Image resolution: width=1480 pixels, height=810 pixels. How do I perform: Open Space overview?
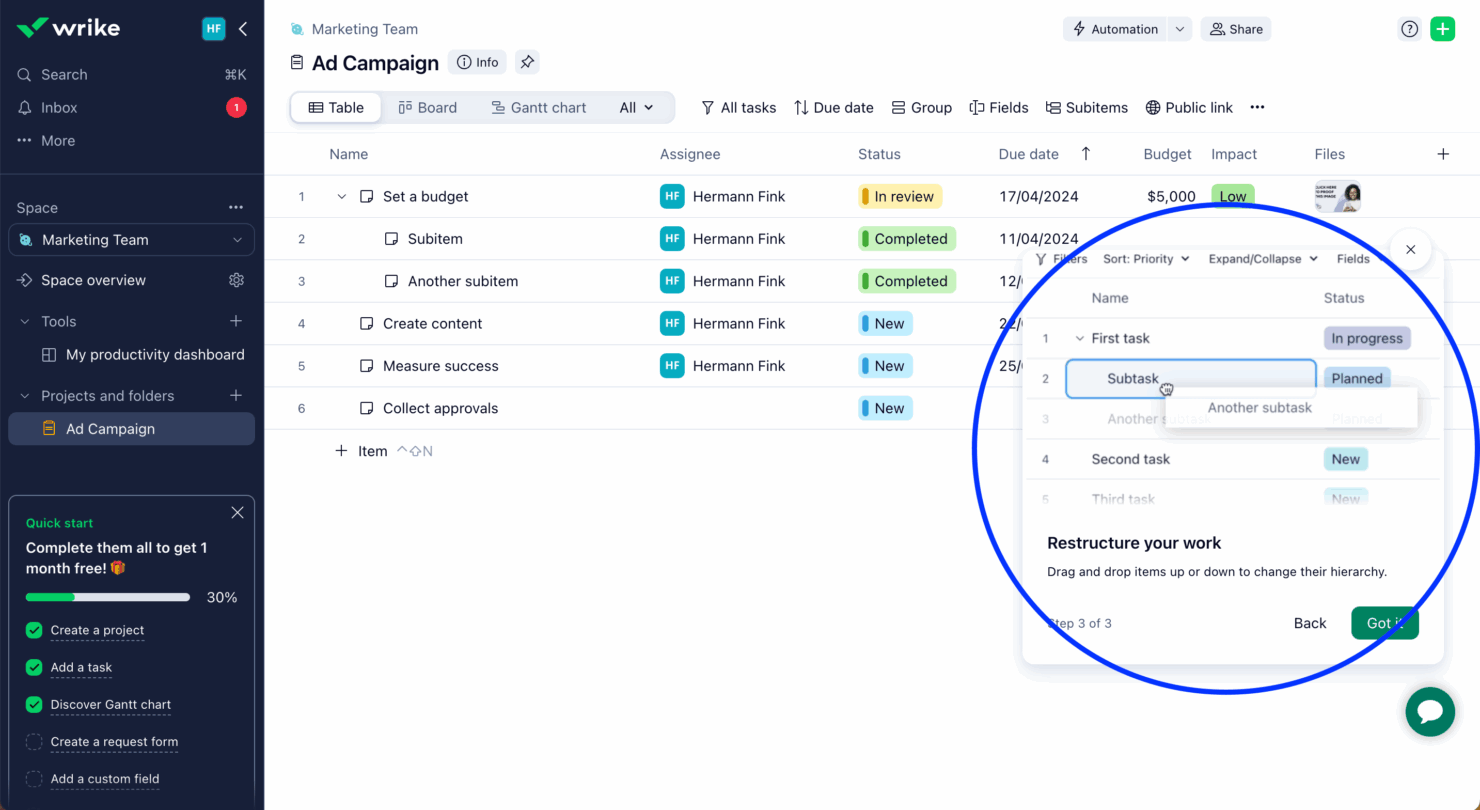(x=93, y=280)
